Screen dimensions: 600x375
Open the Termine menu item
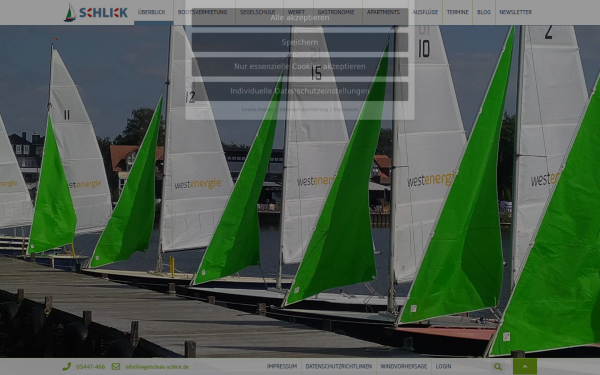[457, 12]
